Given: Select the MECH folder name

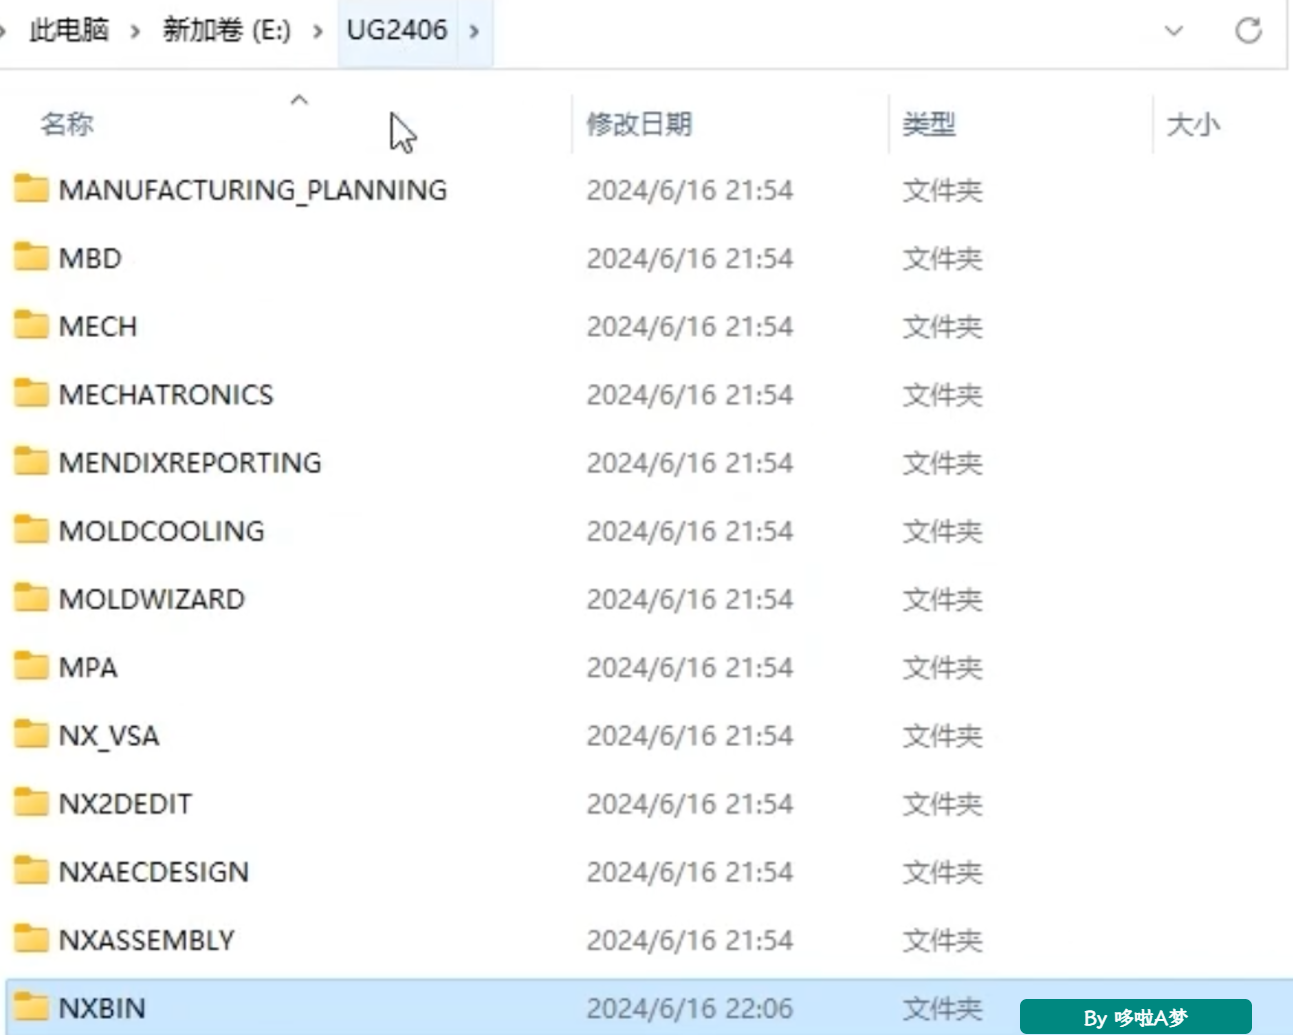Looking at the screenshot, I should point(98,326).
